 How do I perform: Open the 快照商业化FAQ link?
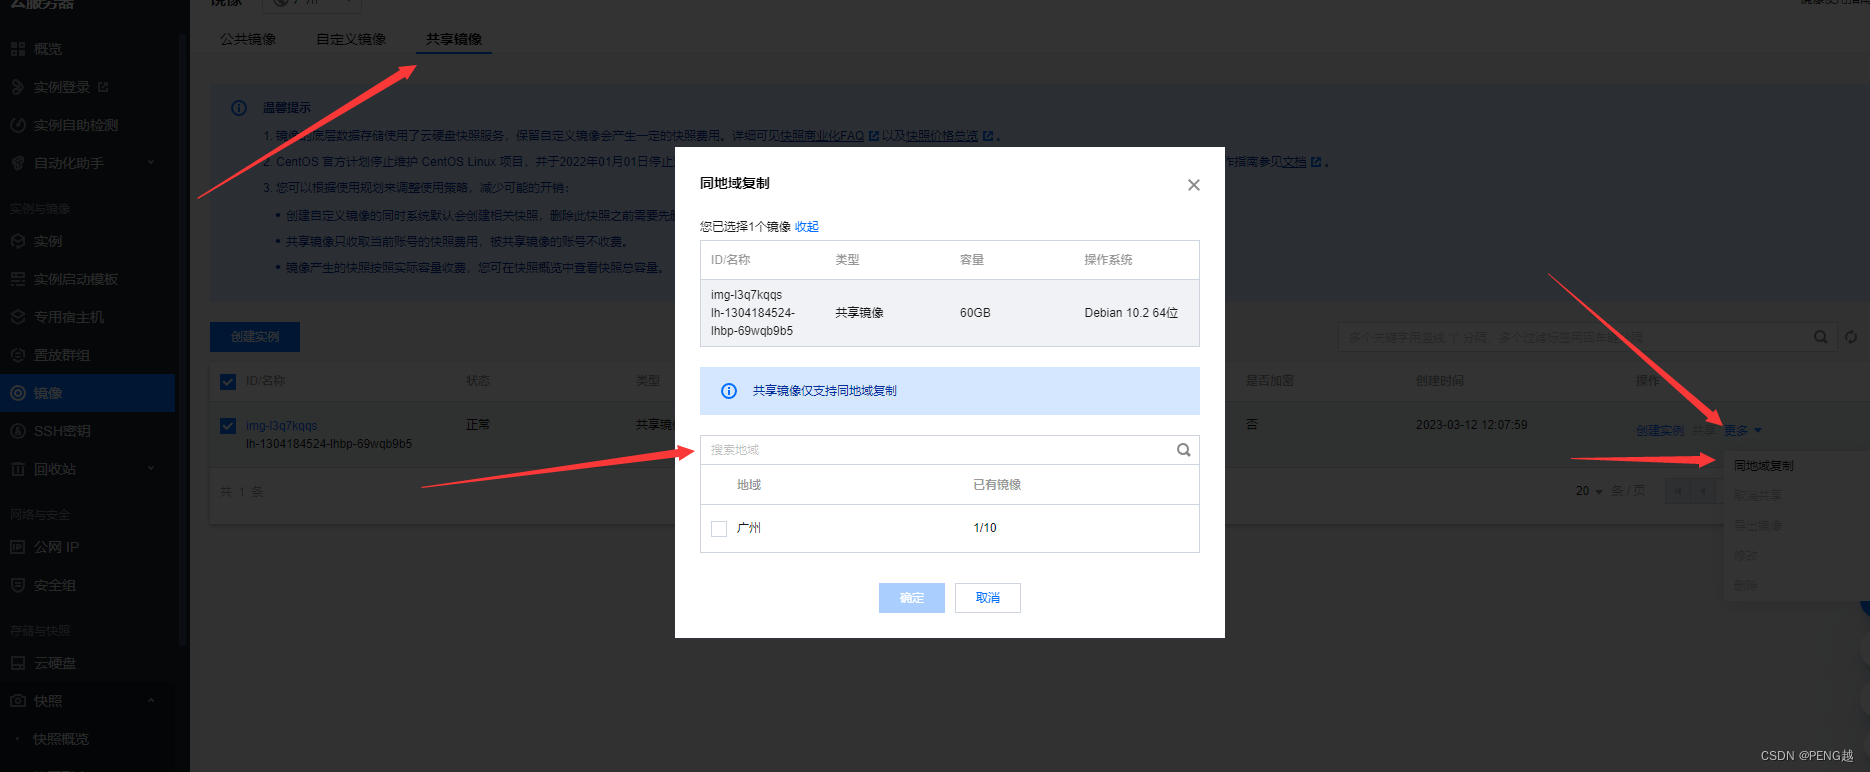click(x=822, y=136)
